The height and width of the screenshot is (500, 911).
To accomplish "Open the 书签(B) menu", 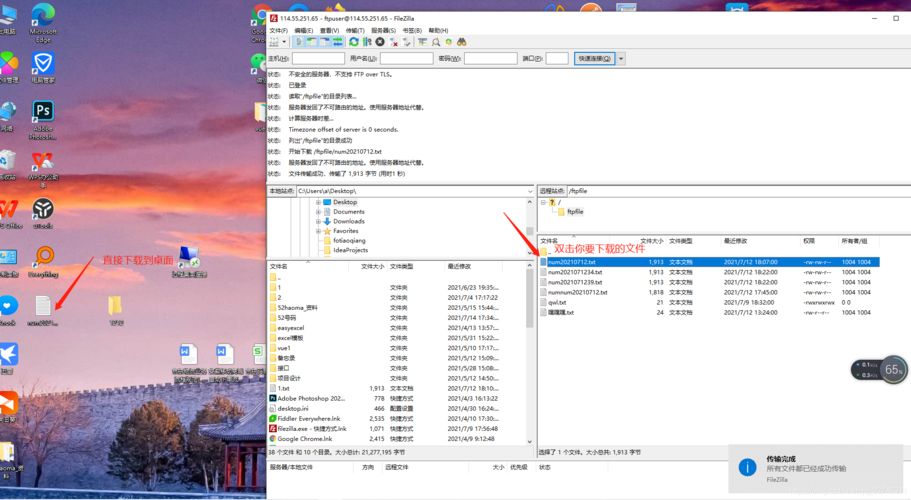I will (412, 30).
